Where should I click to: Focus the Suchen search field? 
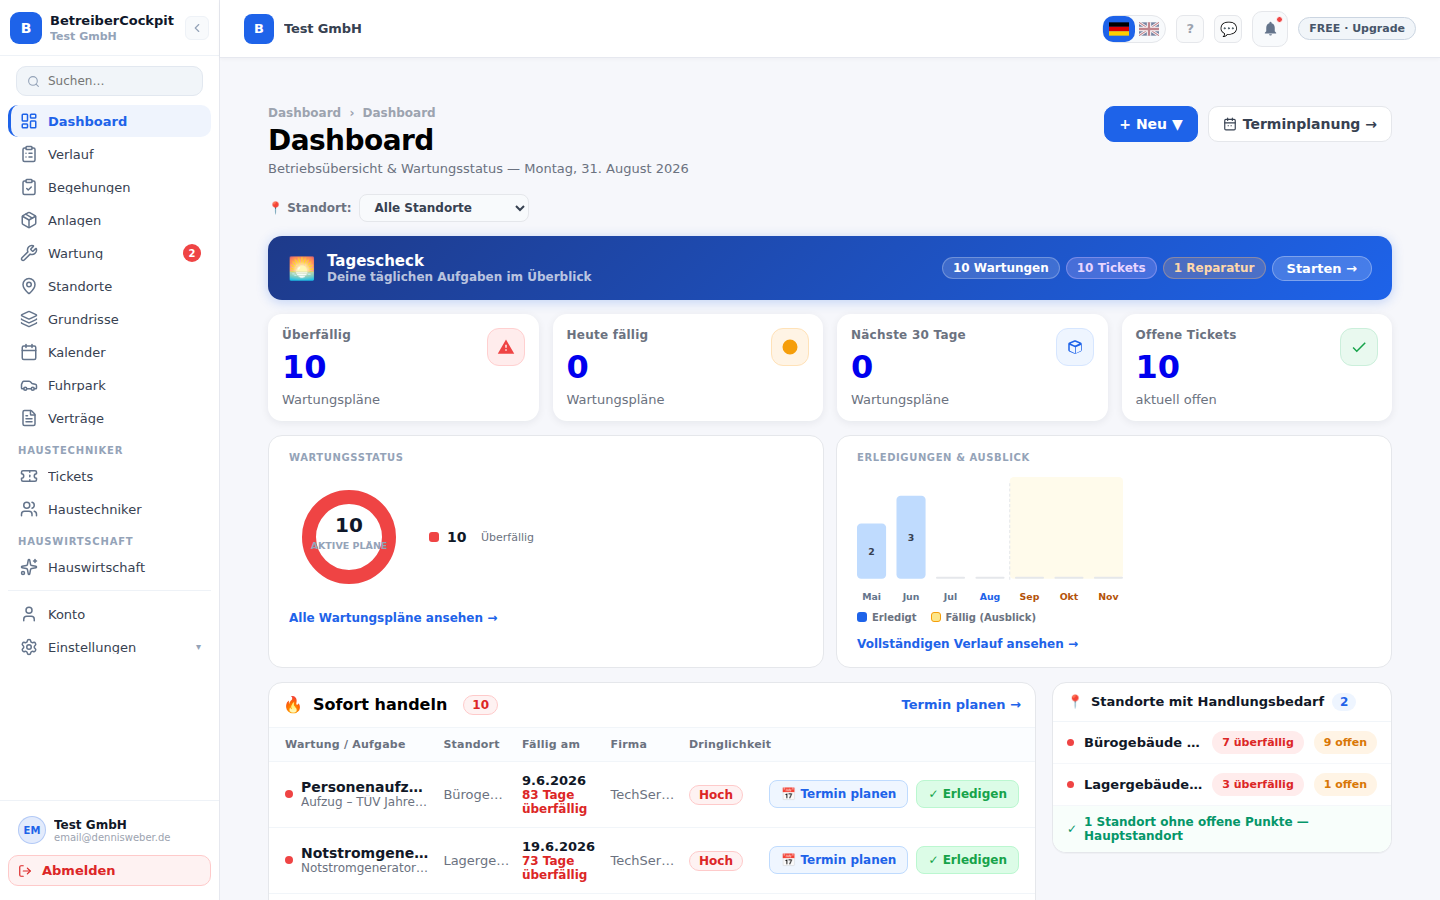tap(110, 81)
